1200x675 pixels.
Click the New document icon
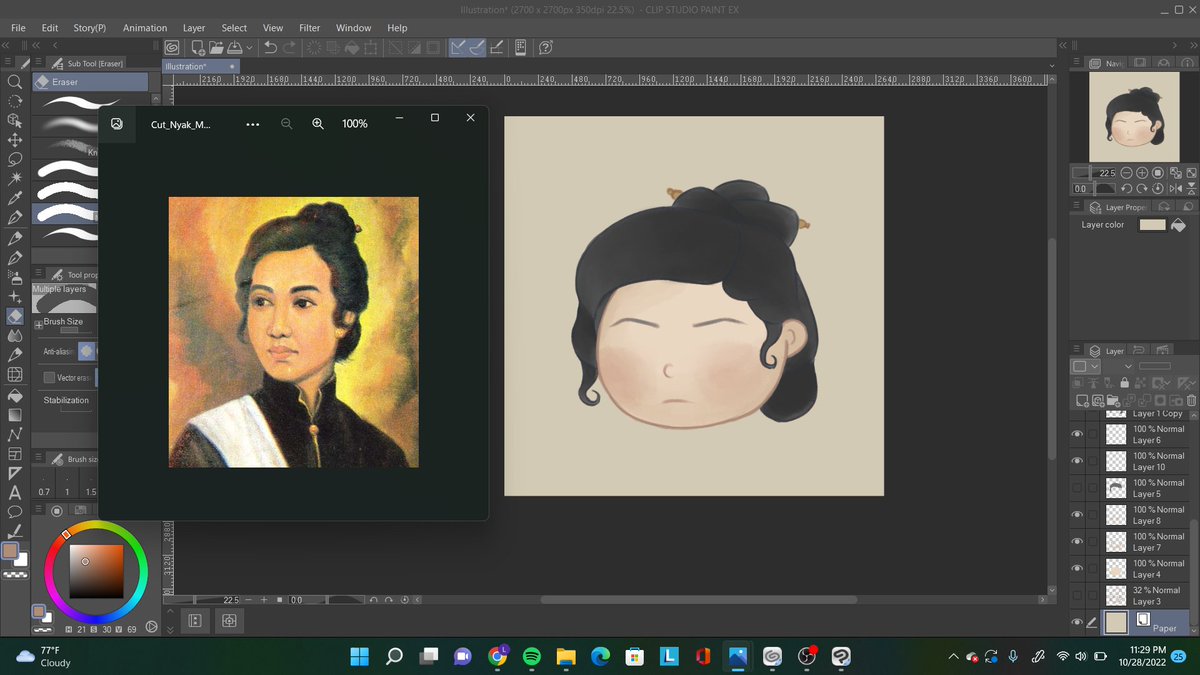(198, 47)
